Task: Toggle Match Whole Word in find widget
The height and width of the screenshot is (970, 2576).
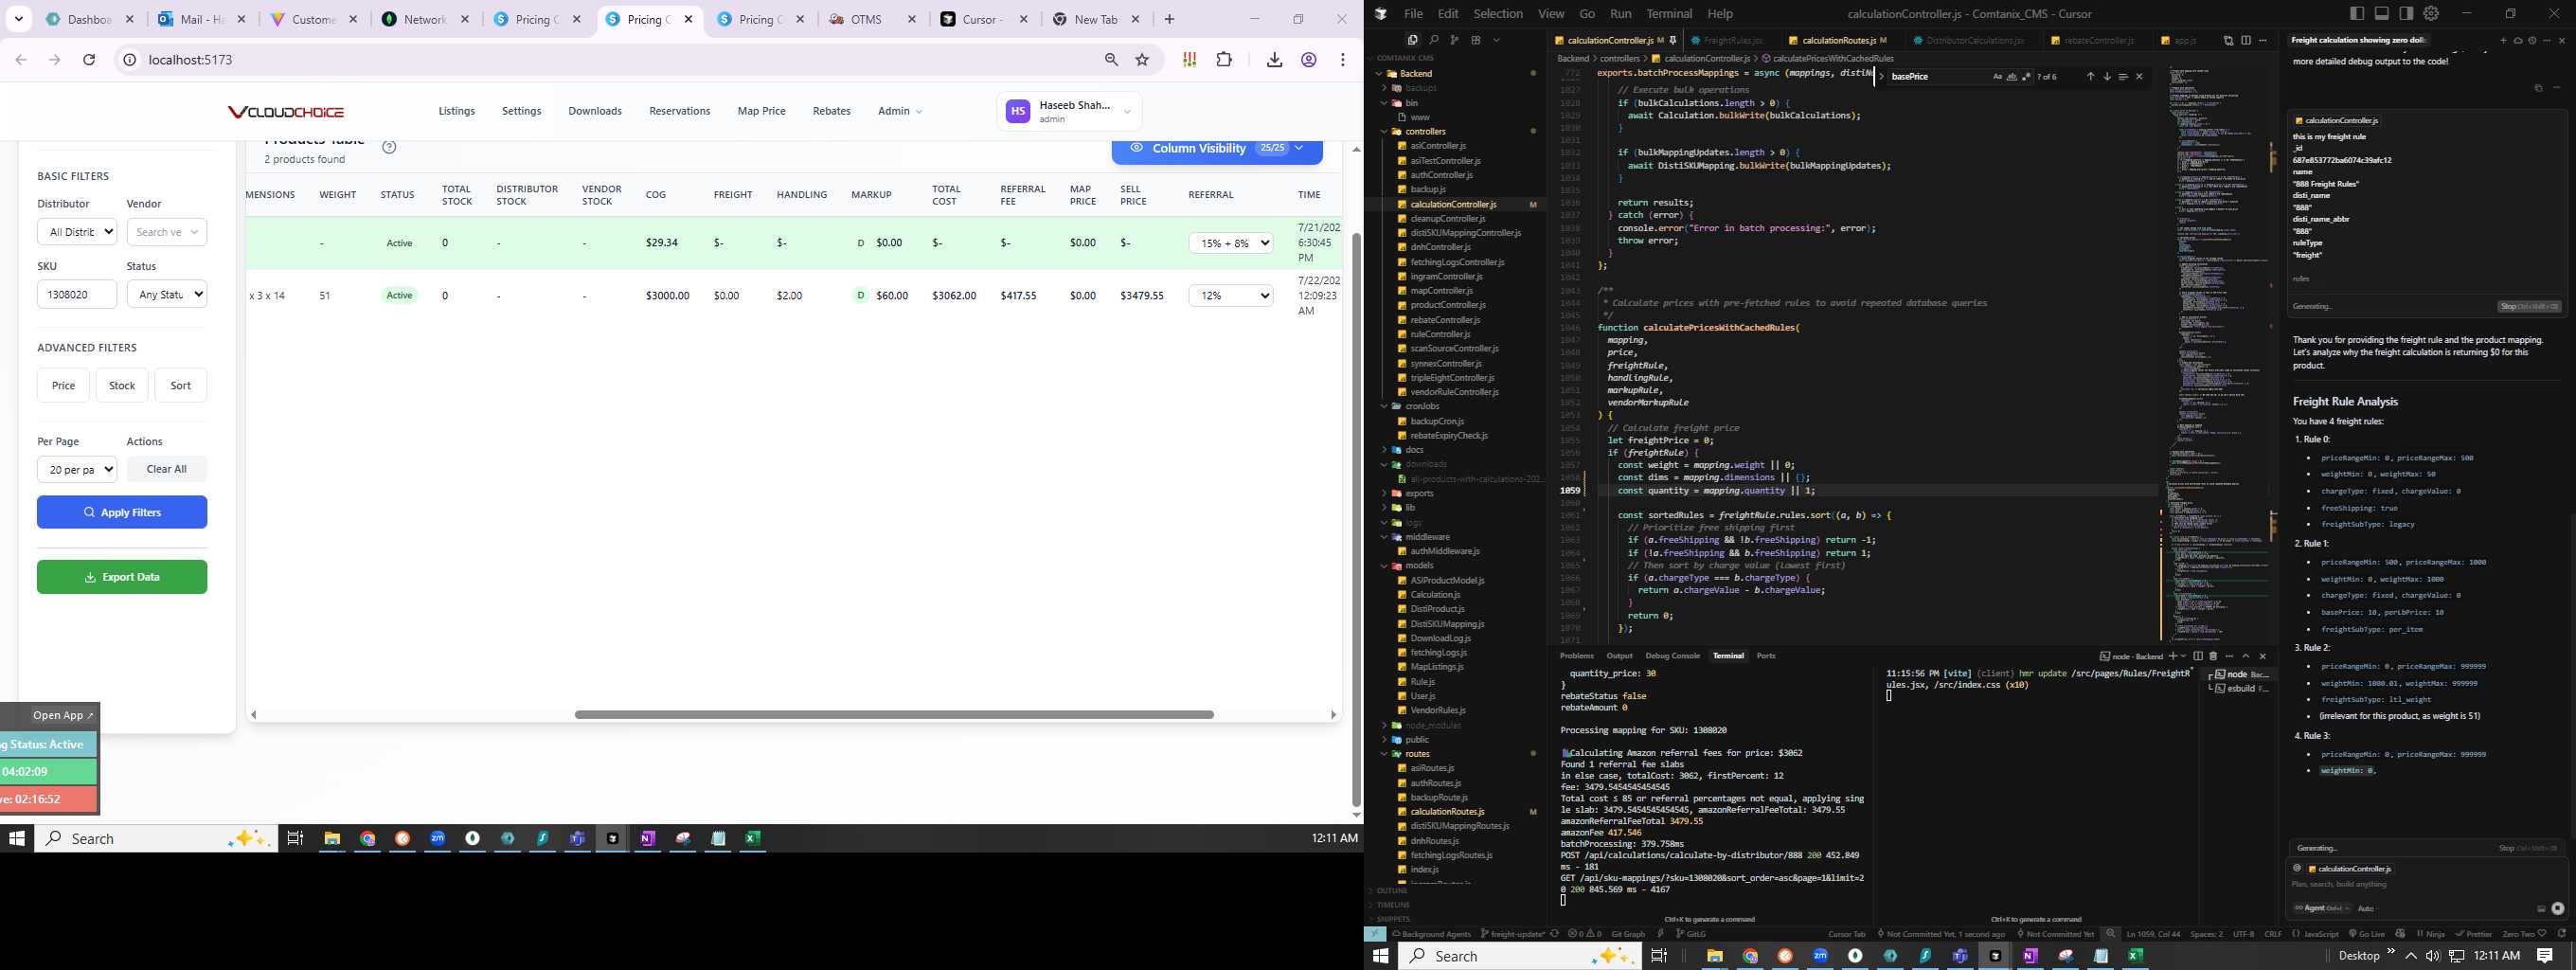Action: tap(2012, 77)
